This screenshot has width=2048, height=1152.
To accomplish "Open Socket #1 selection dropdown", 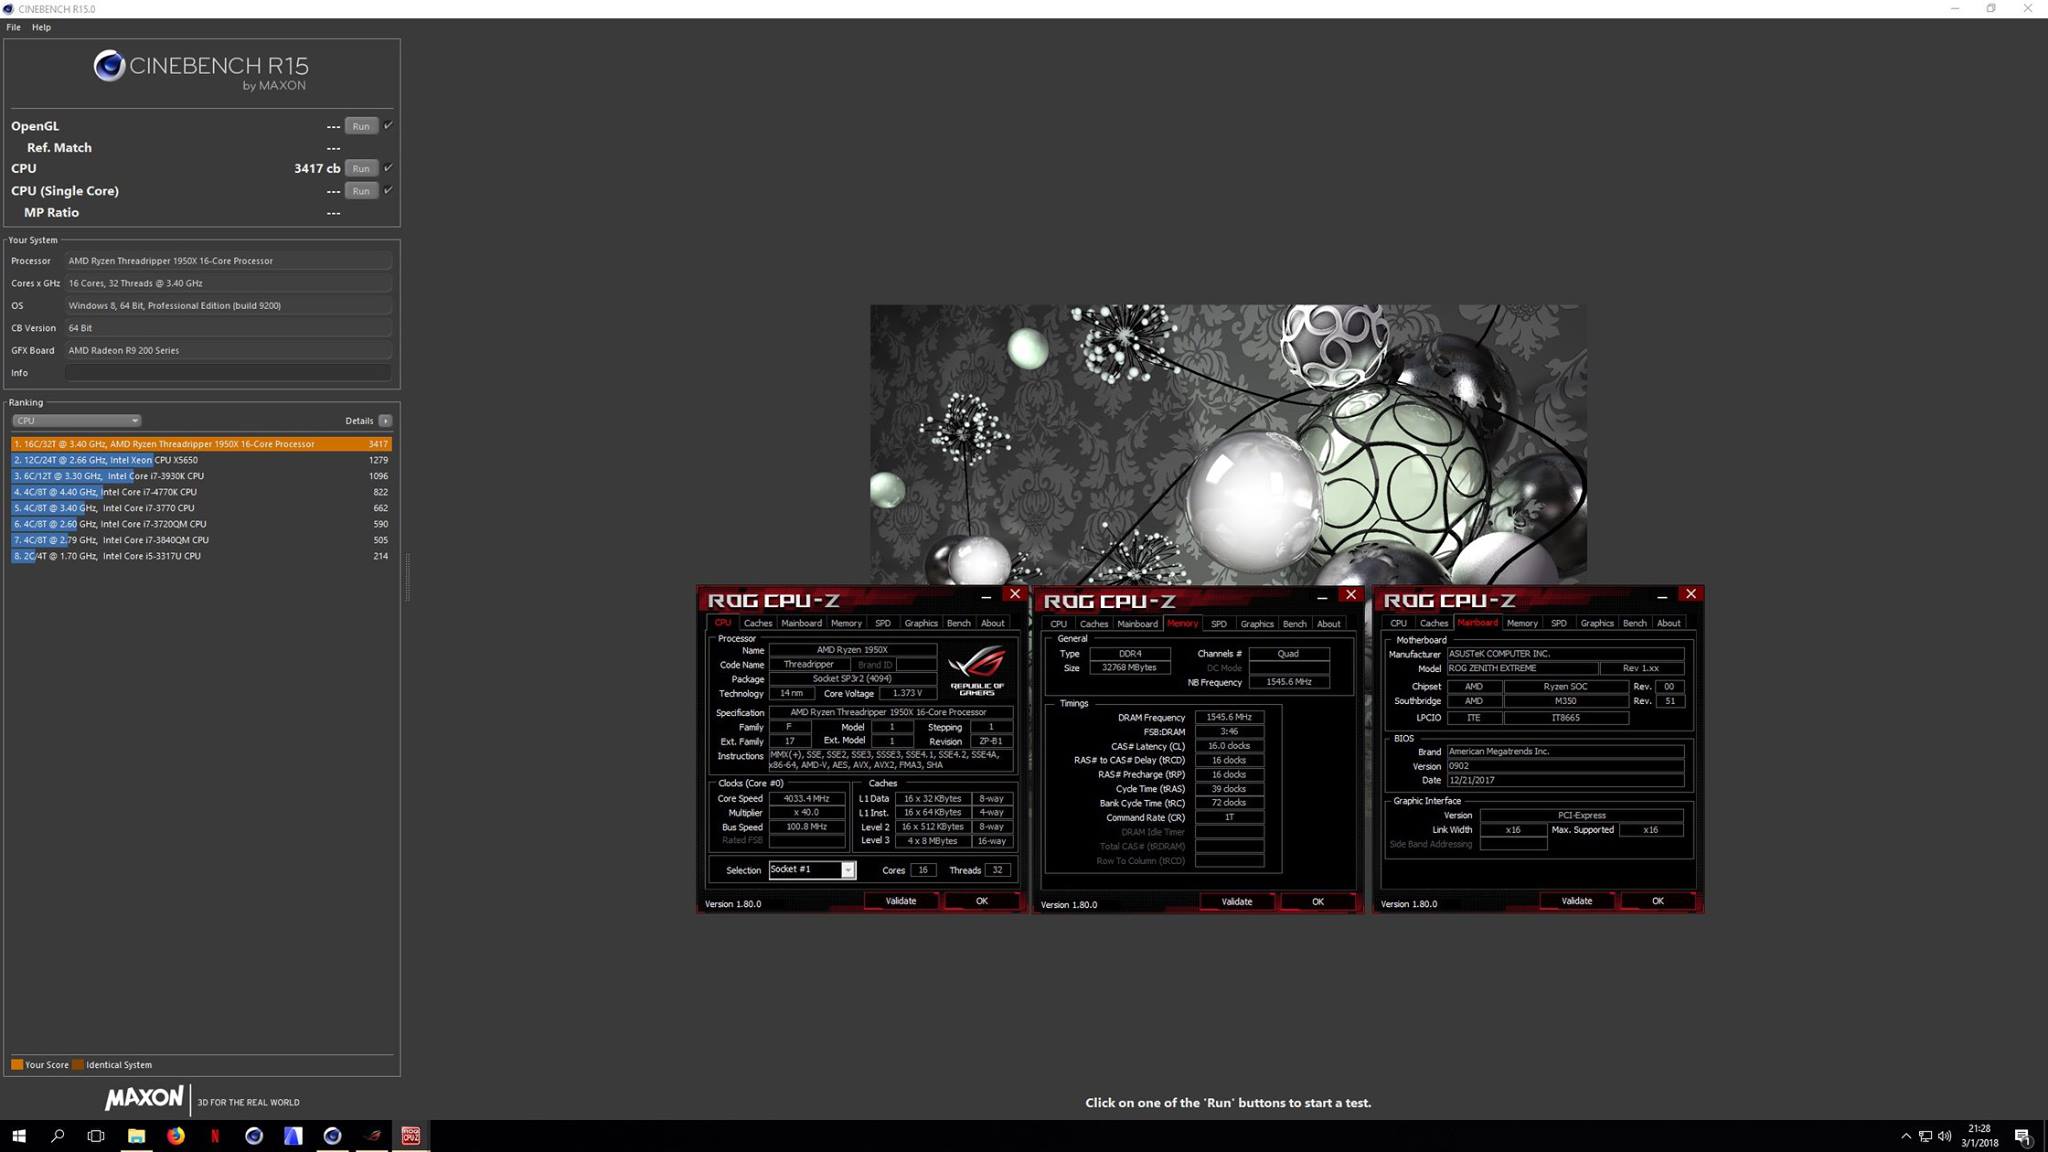I will [x=812, y=870].
